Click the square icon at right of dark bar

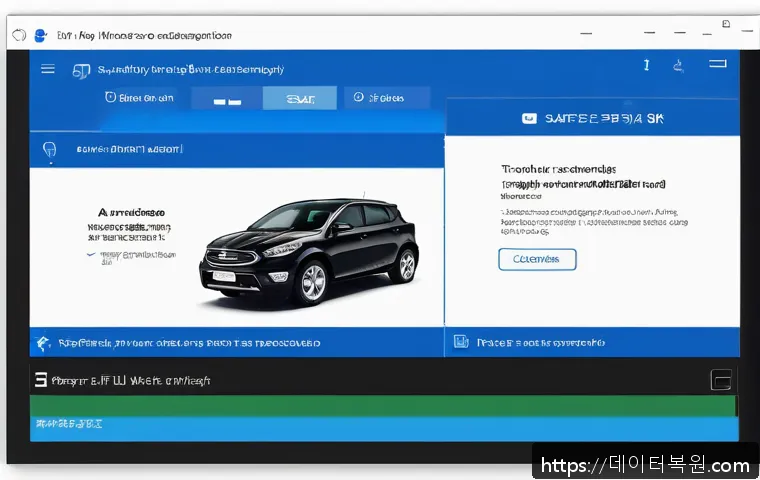pos(721,380)
